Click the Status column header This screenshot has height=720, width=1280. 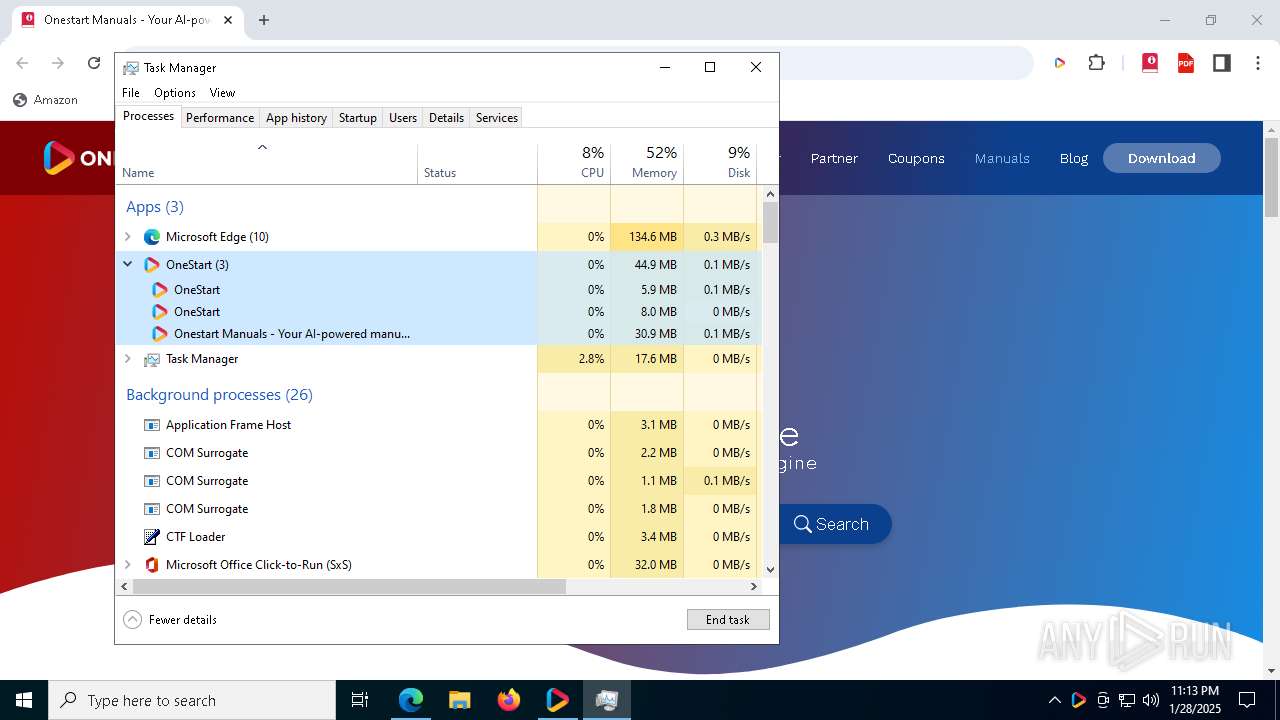click(477, 162)
